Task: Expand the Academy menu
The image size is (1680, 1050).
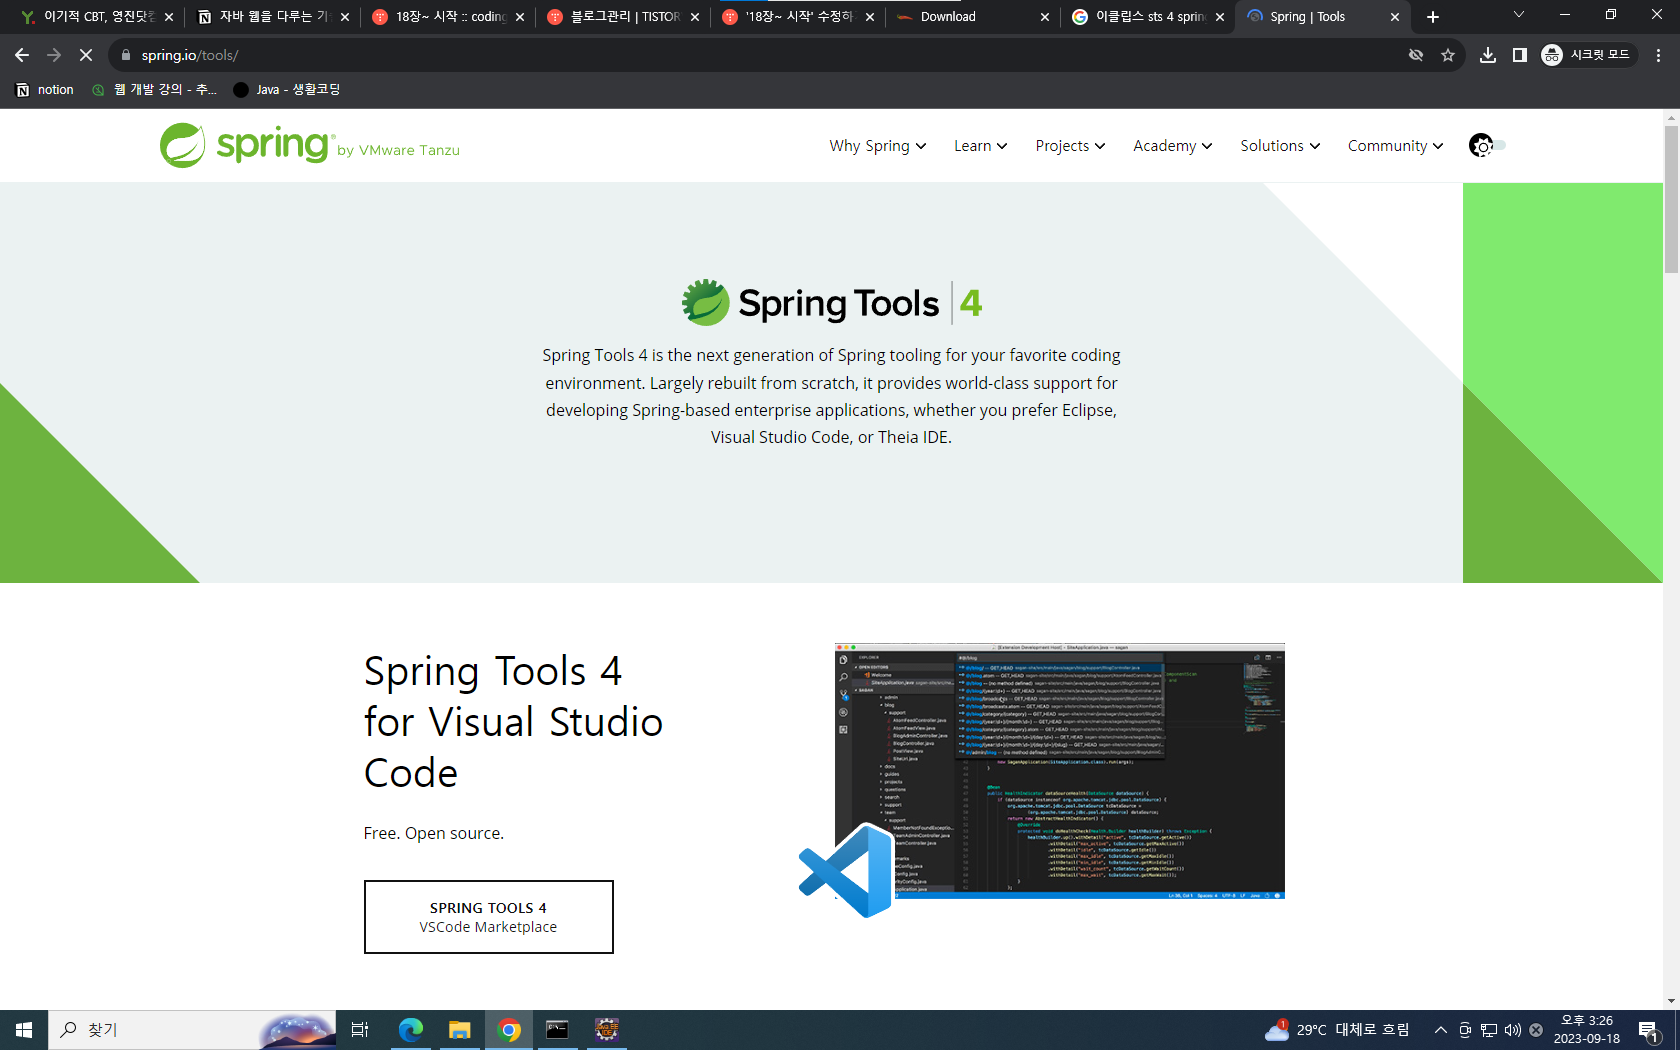Action: (1173, 146)
